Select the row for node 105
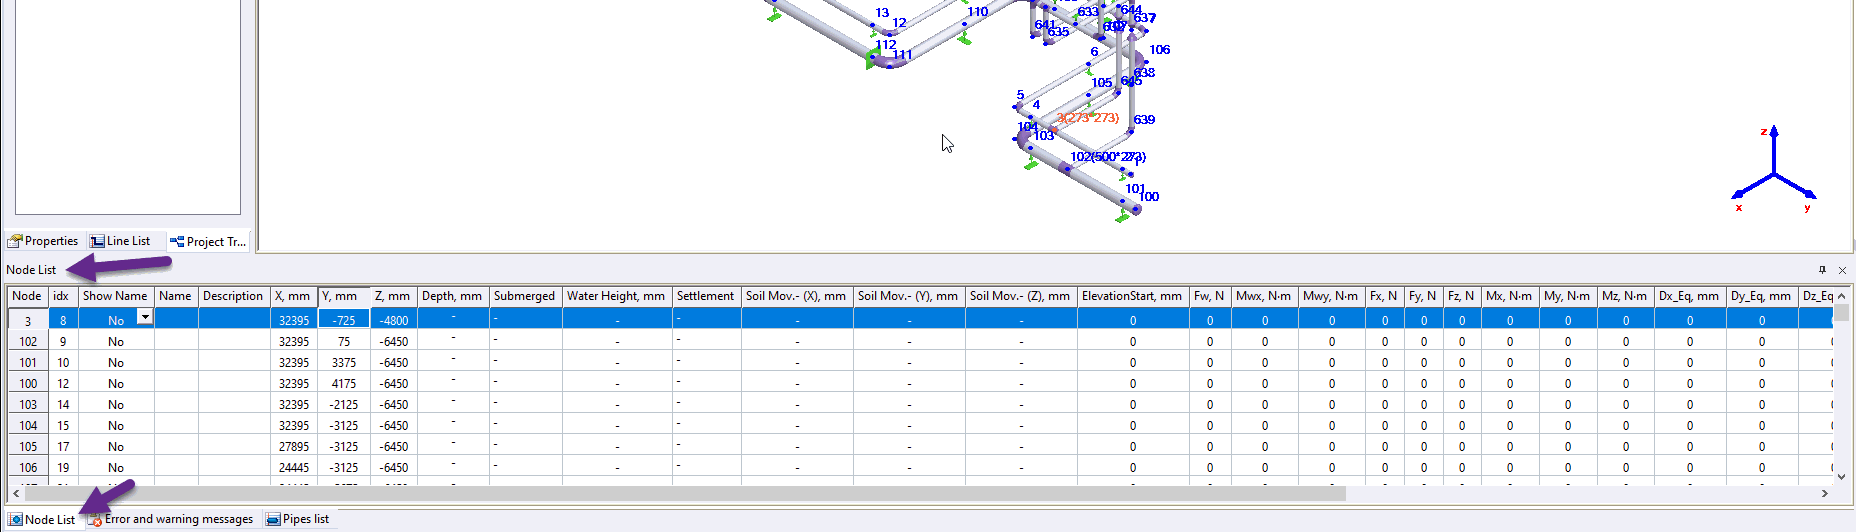Image resolution: width=1856 pixels, height=532 pixels. (x=920, y=446)
